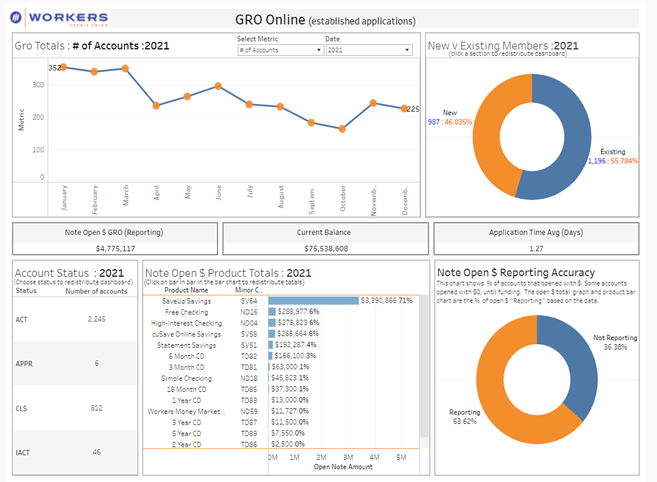The image size is (657, 482).
Task: Choose the CLS status row
Action: click(x=70, y=408)
